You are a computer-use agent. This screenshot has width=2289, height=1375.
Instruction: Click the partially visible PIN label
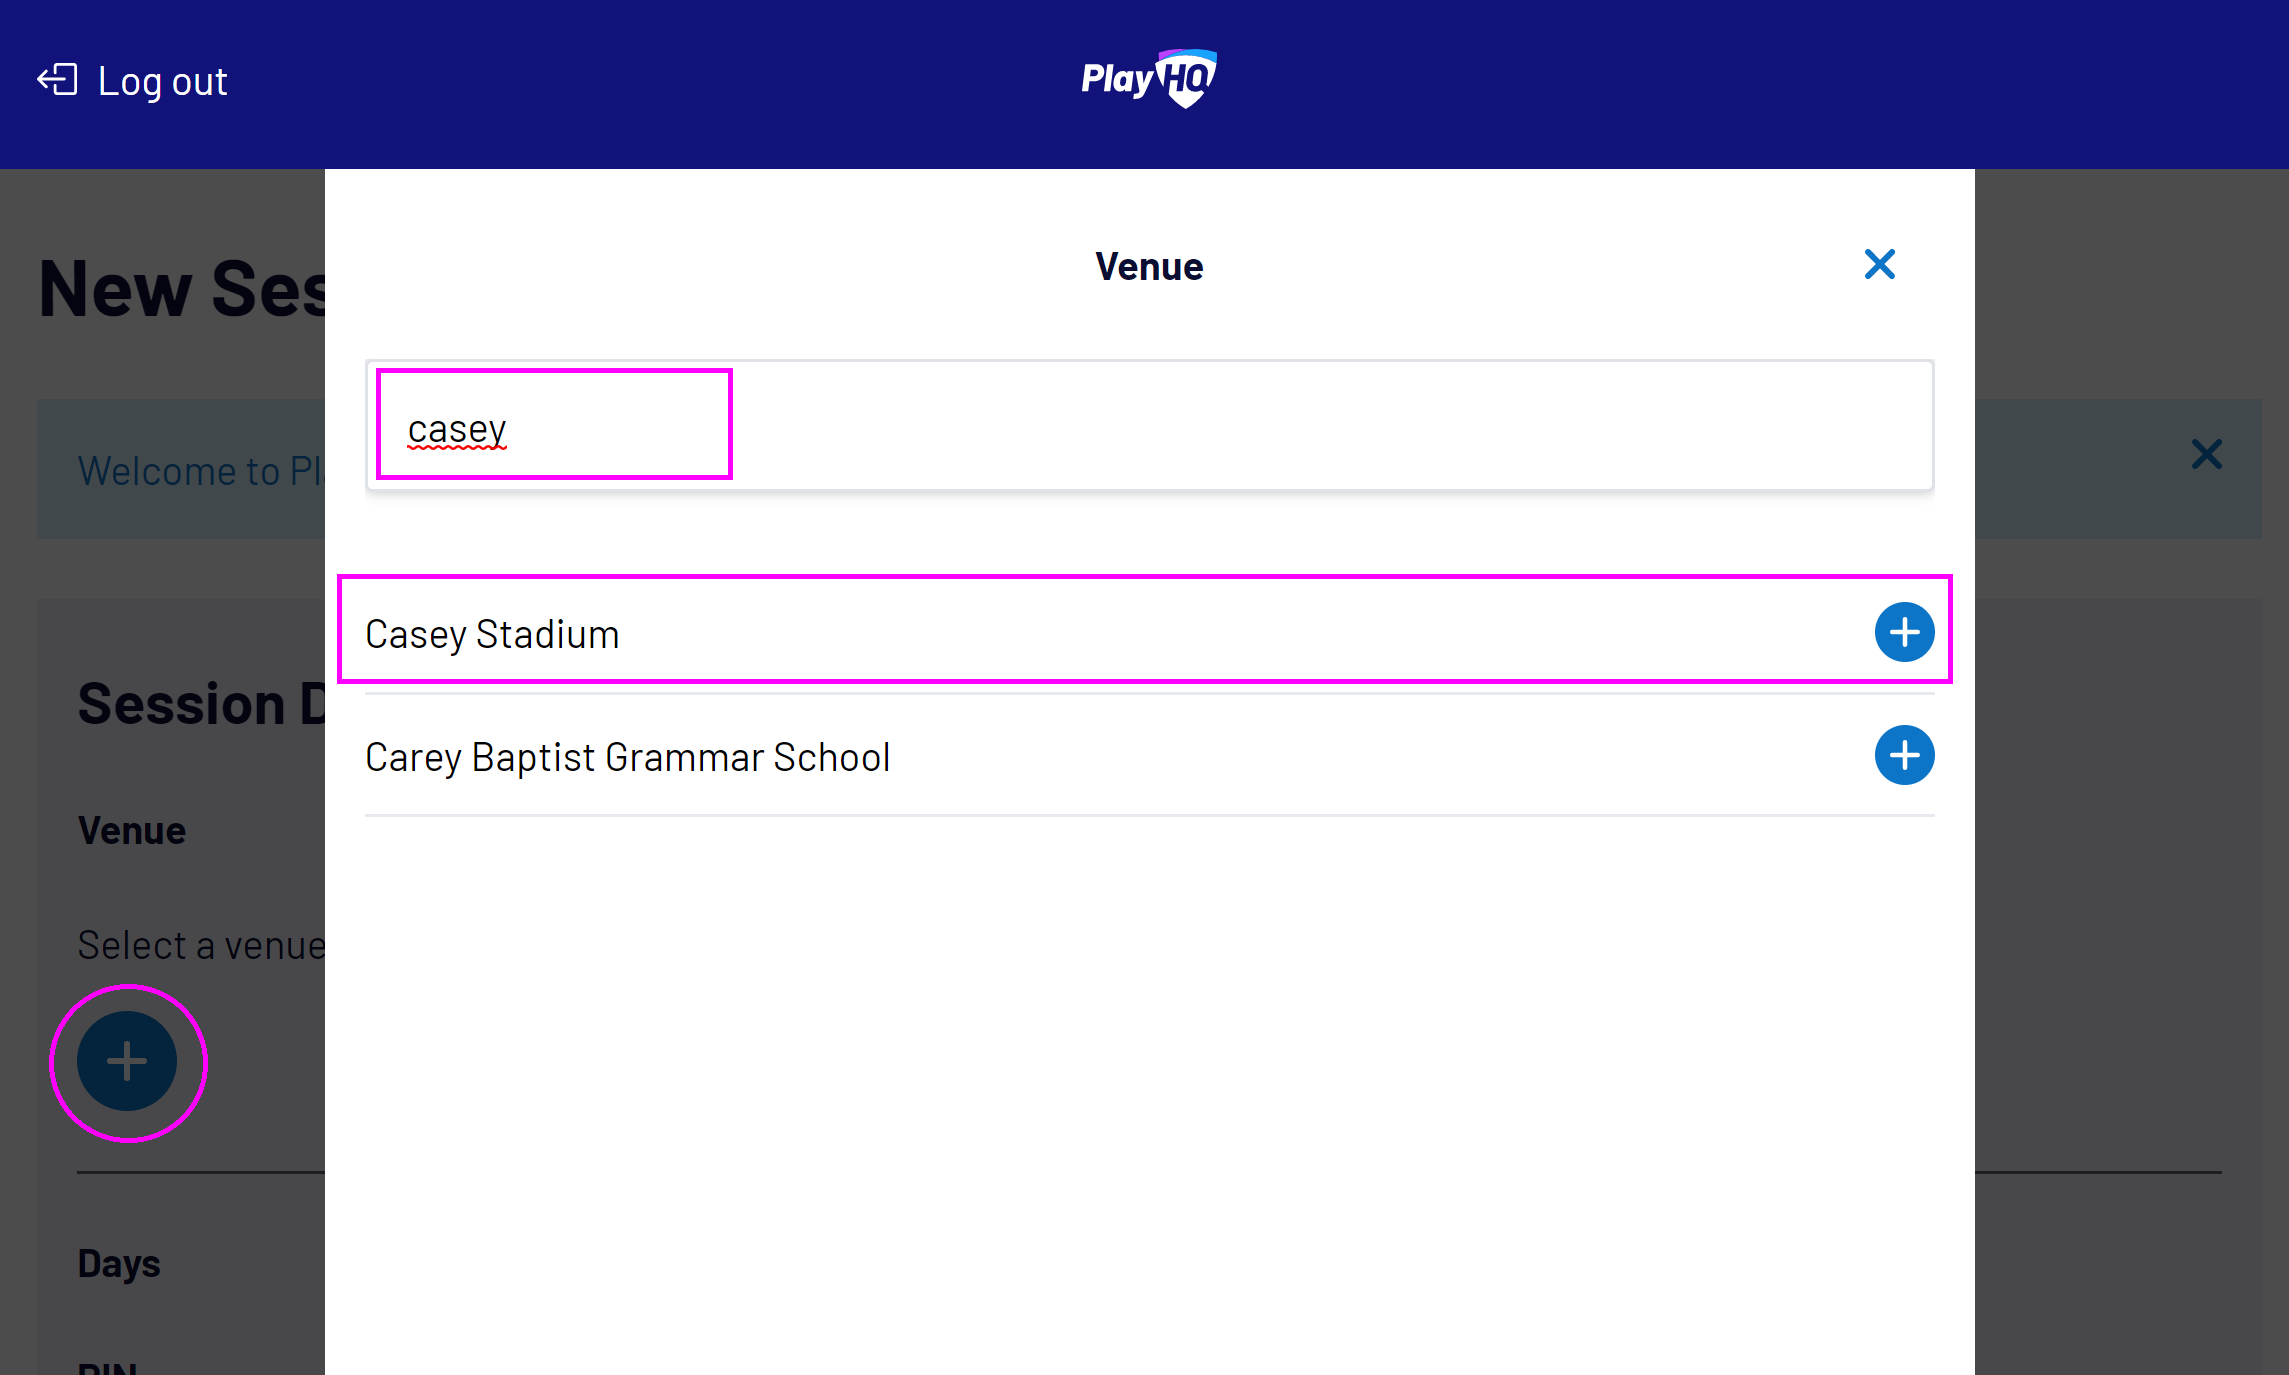pos(107,1367)
